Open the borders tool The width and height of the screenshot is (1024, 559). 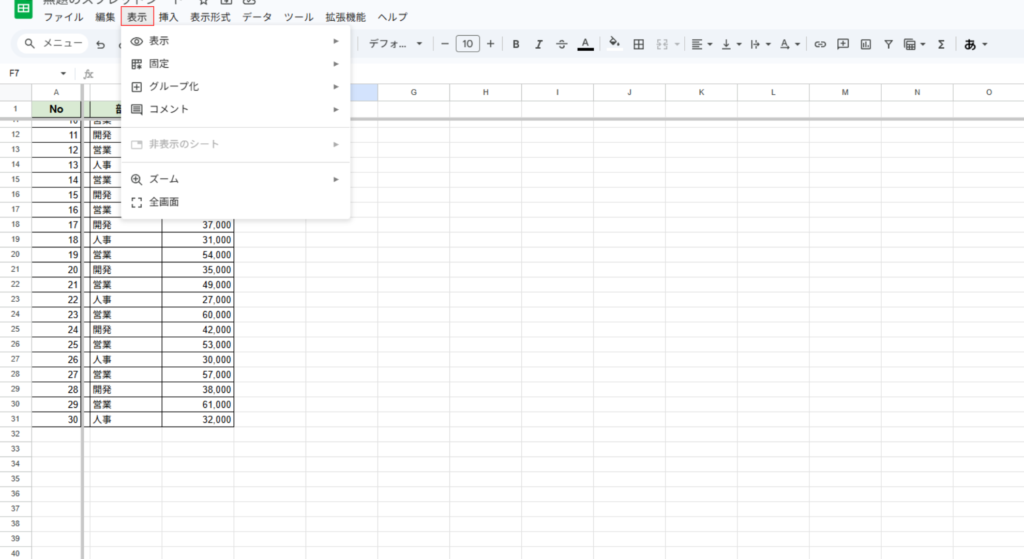639,44
